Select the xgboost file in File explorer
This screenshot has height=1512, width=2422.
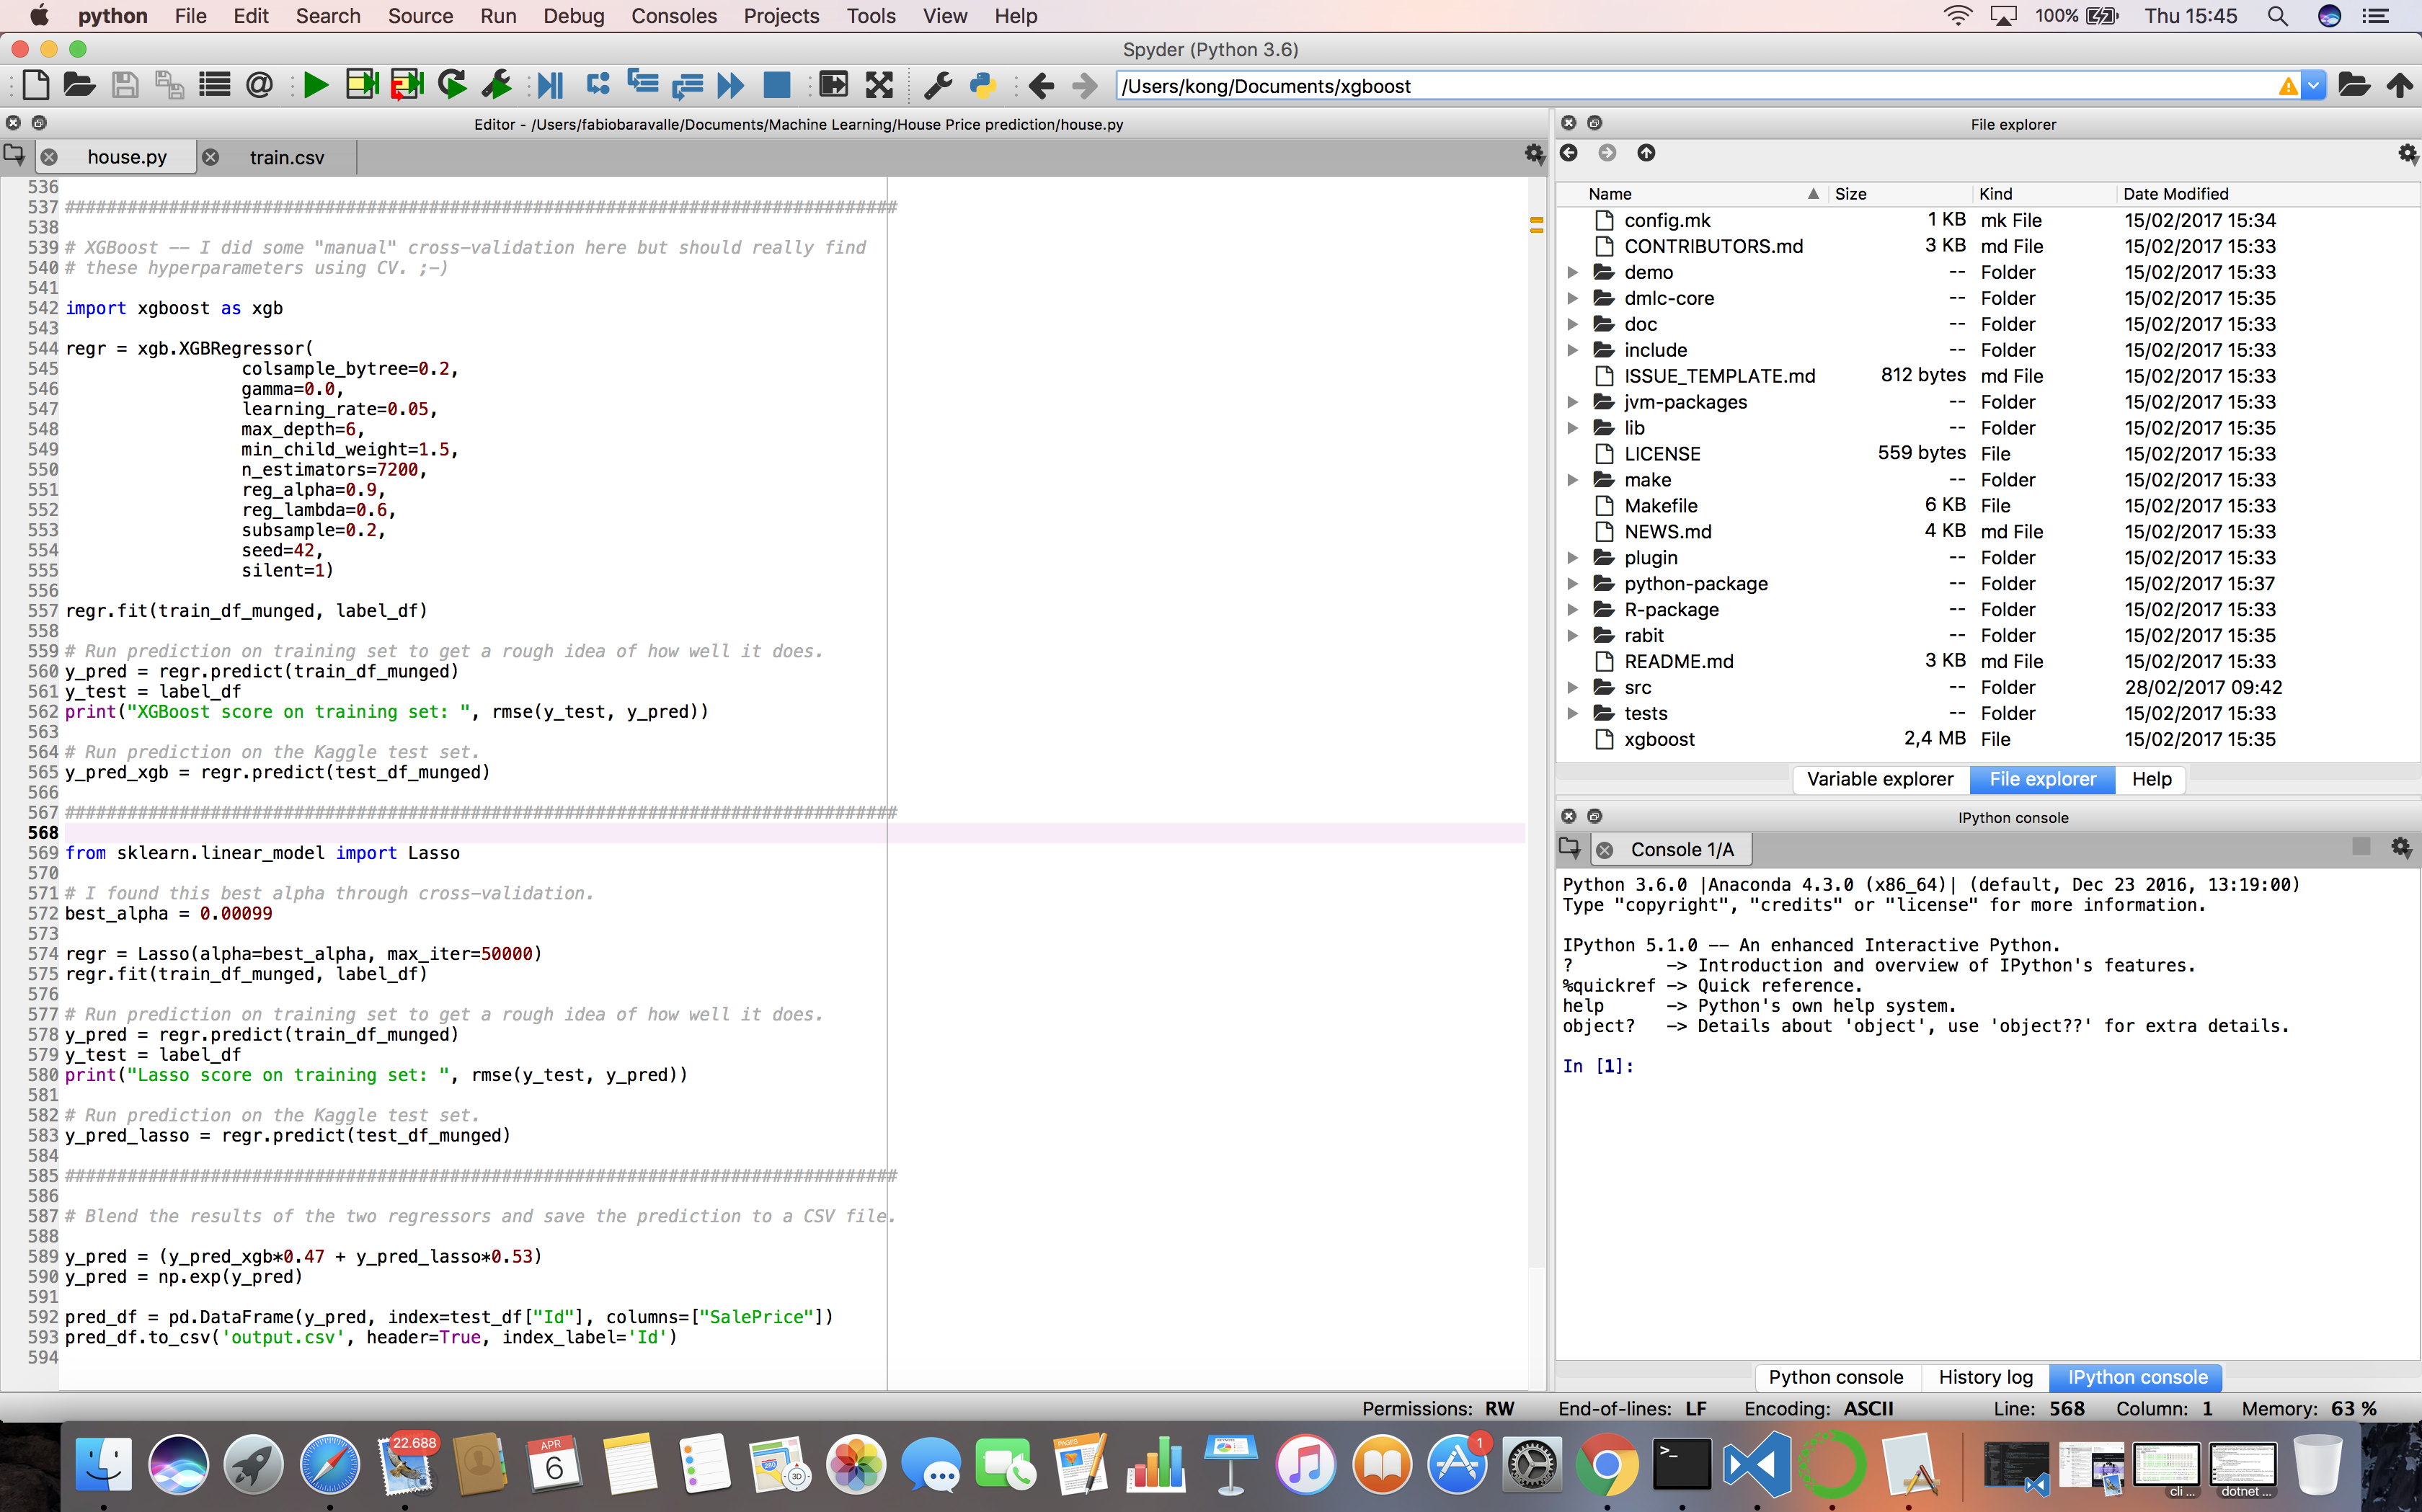1659,739
